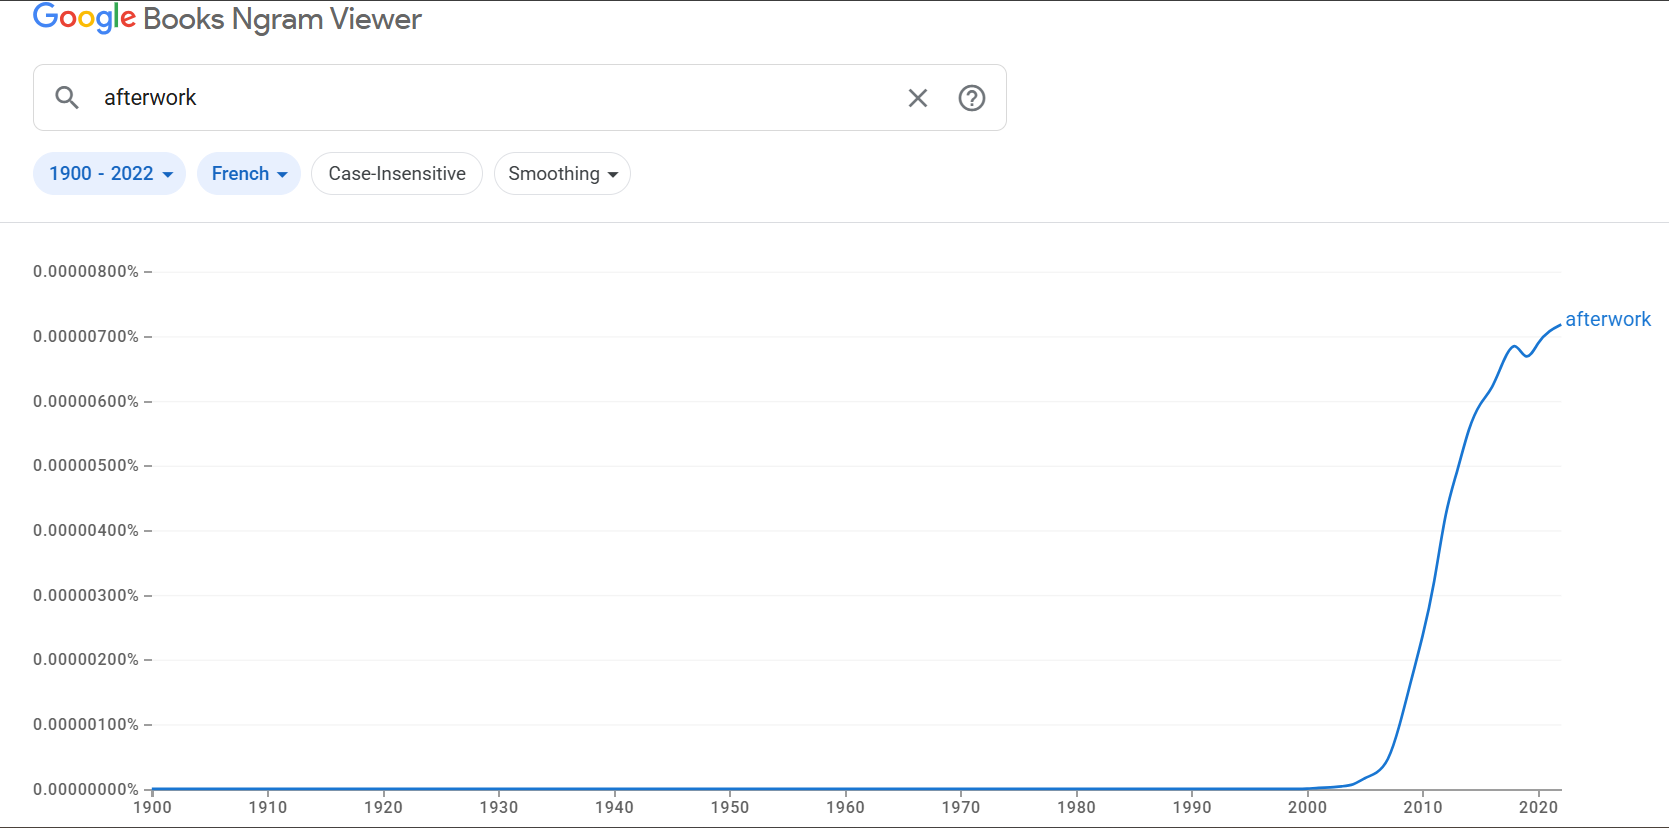Open the help question mark icon
The image size is (1669, 828).
972,98
